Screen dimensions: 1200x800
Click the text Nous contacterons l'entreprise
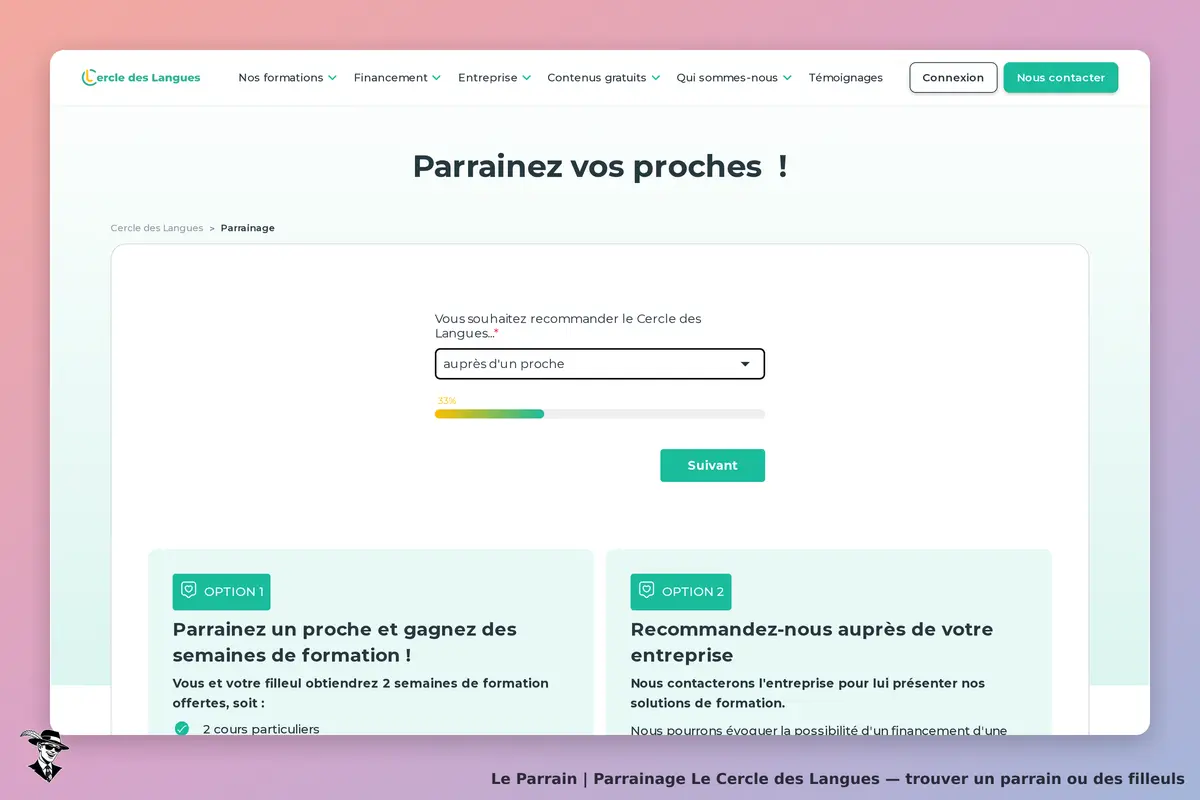pos(808,693)
